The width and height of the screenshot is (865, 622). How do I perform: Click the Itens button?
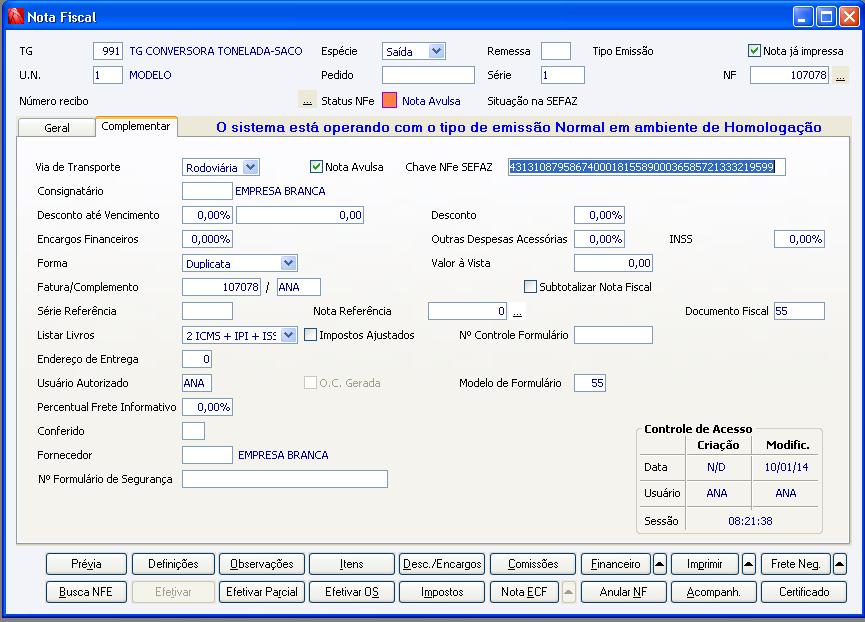click(x=352, y=564)
